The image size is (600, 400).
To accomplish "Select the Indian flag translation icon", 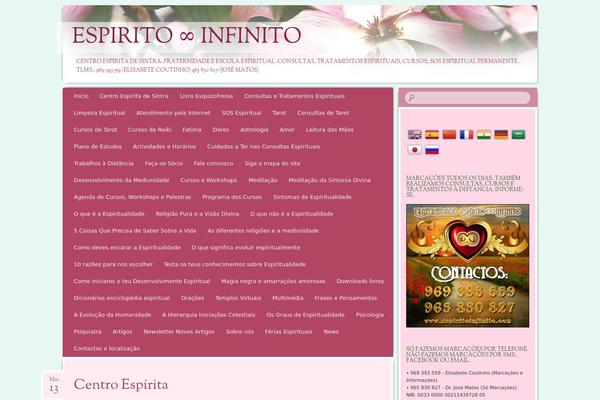I will [x=484, y=134].
